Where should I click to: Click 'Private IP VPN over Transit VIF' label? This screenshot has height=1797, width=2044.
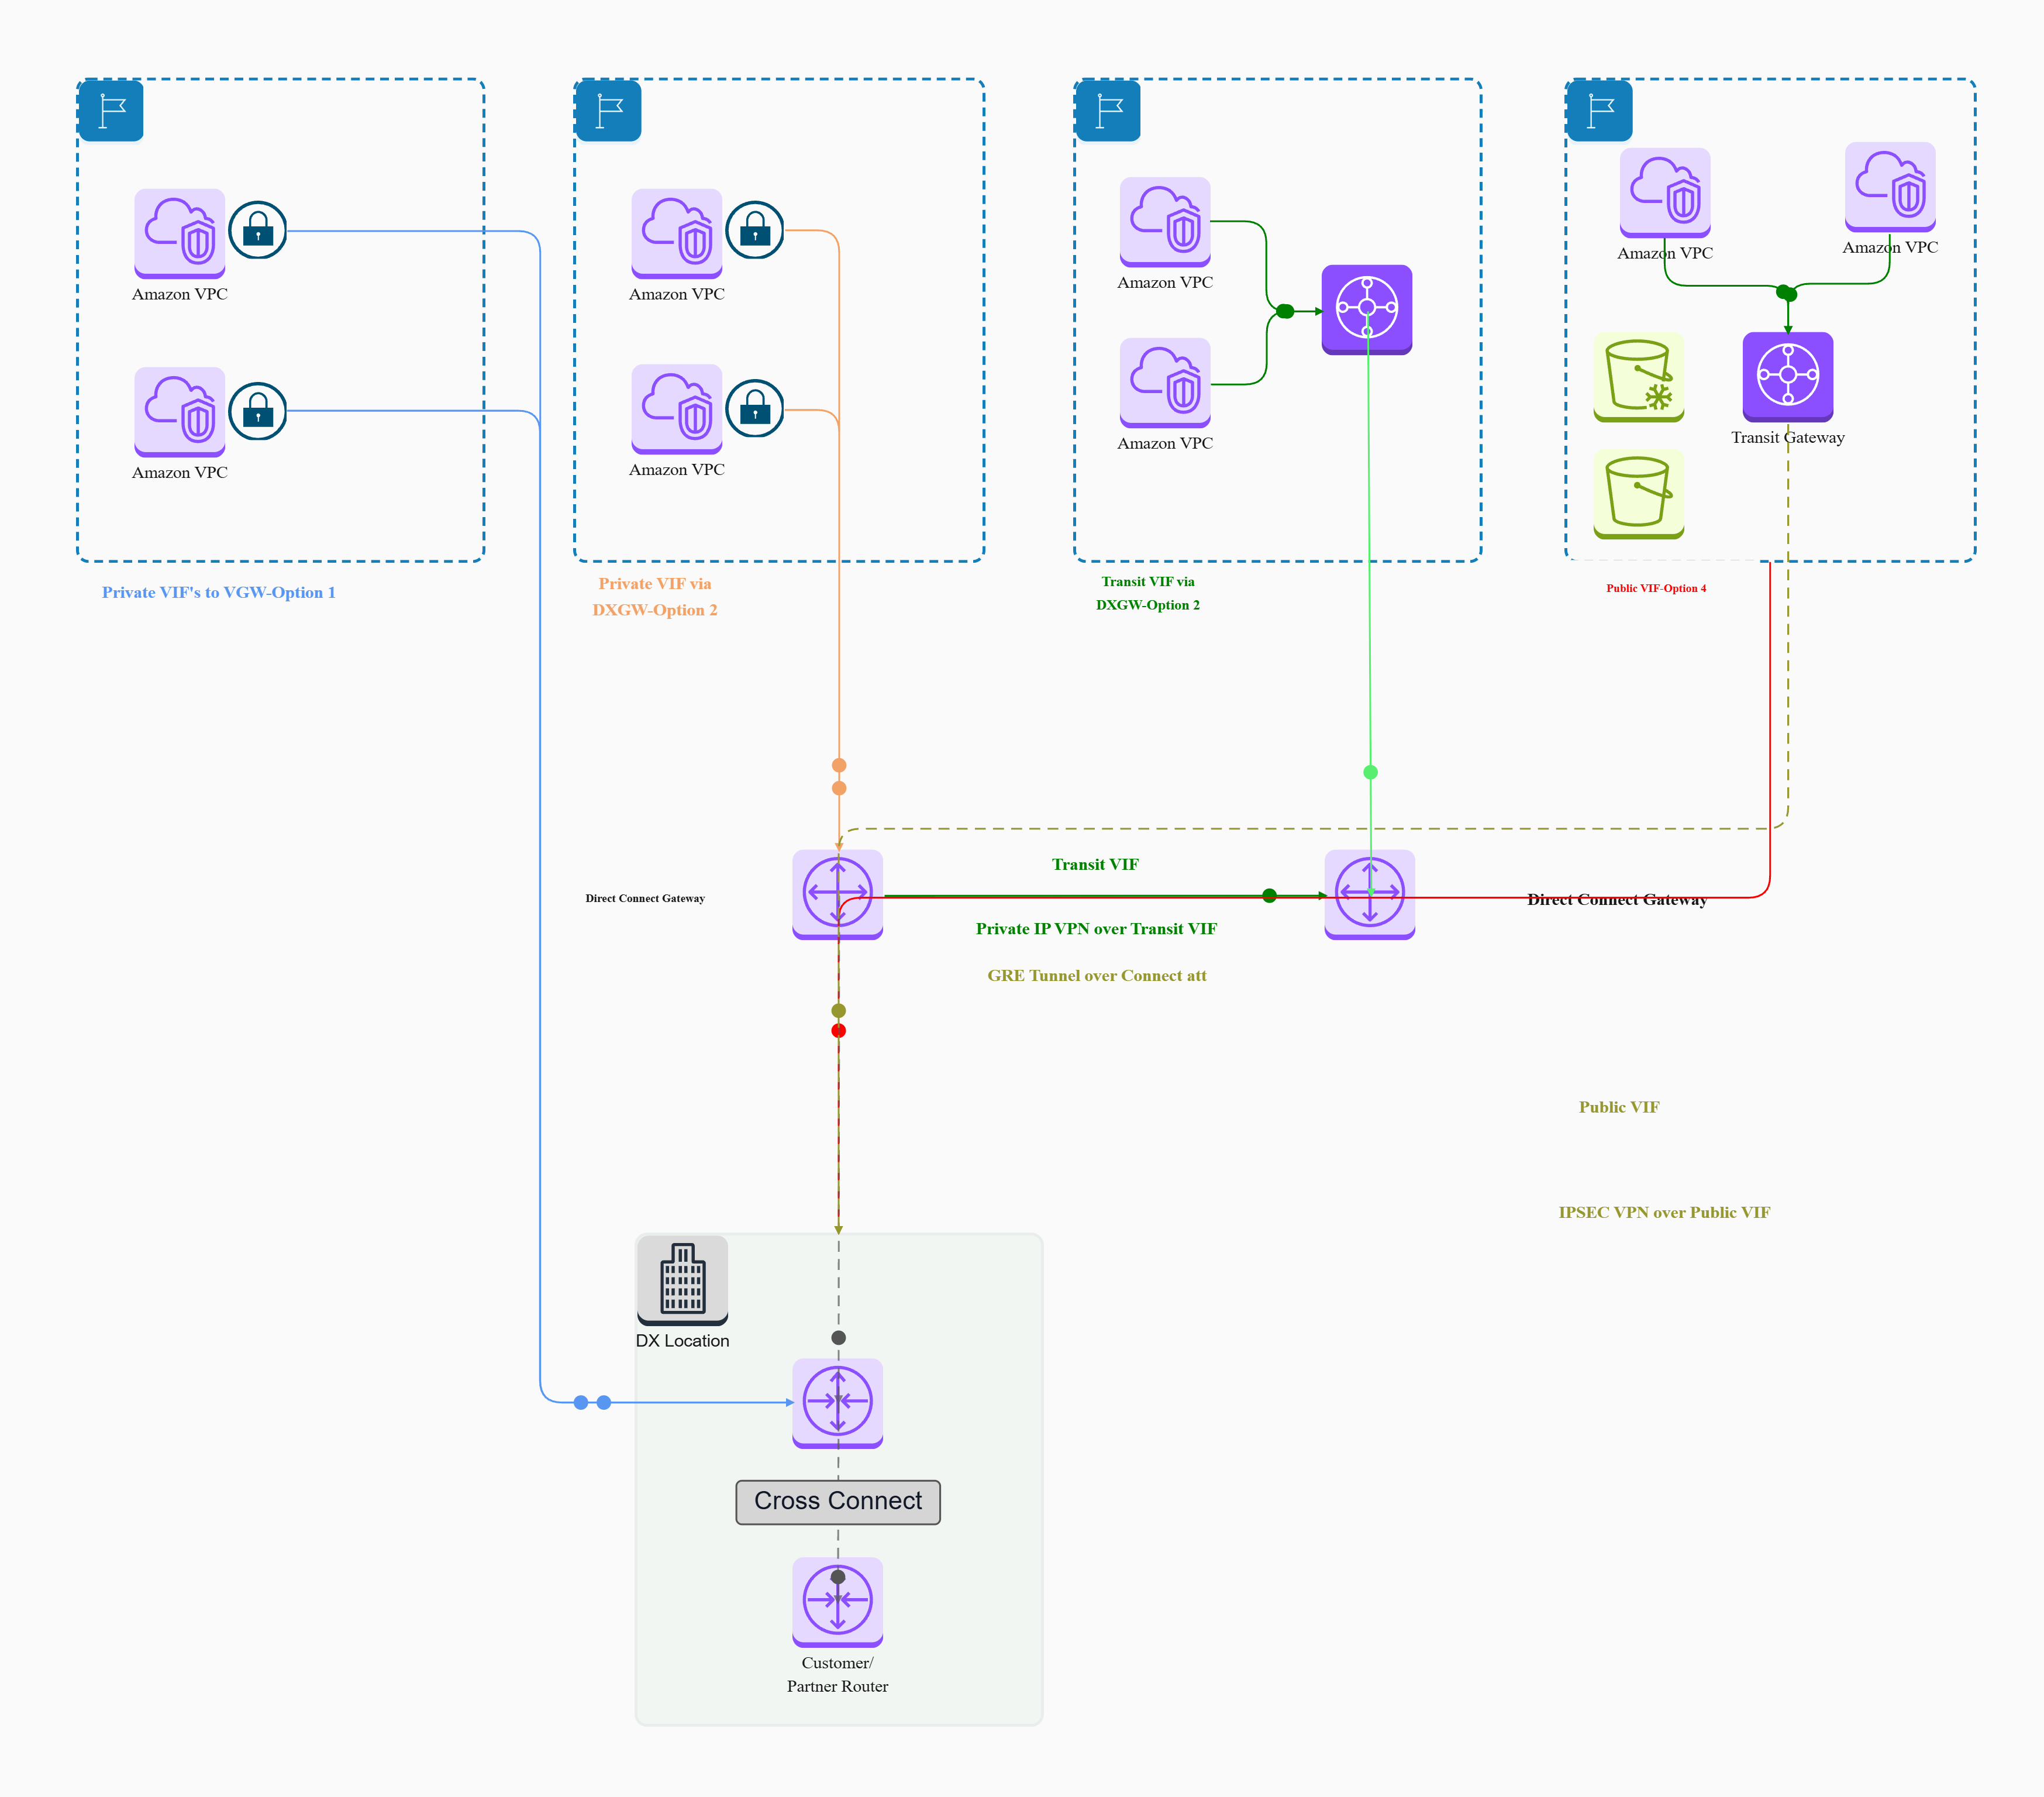coord(1096,928)
